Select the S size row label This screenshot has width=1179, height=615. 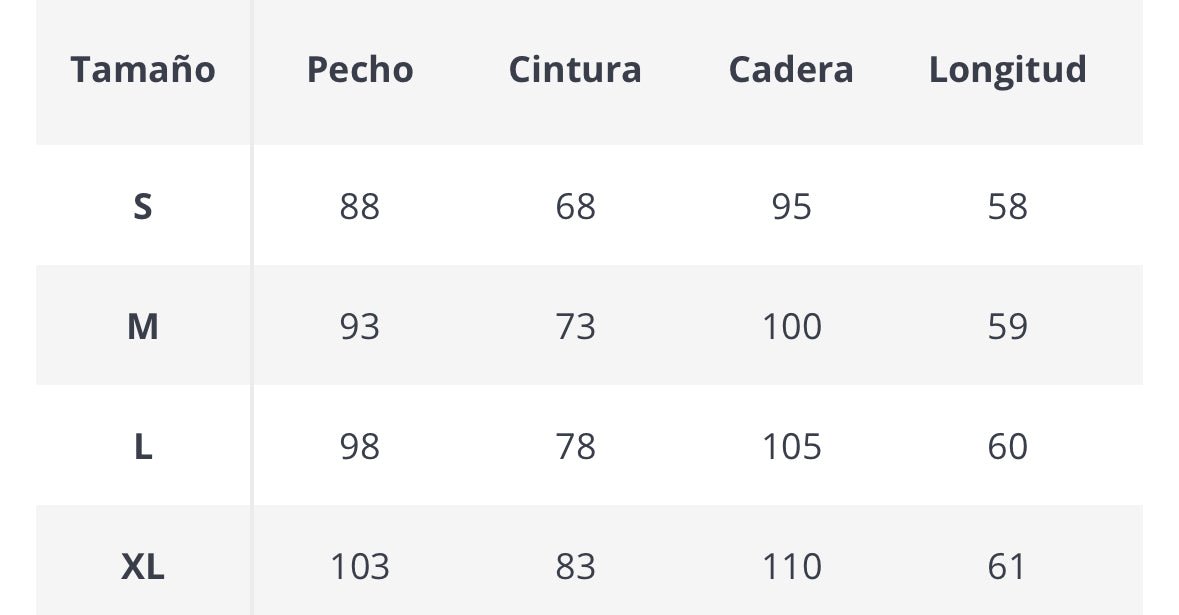click(x=143, y=207)
